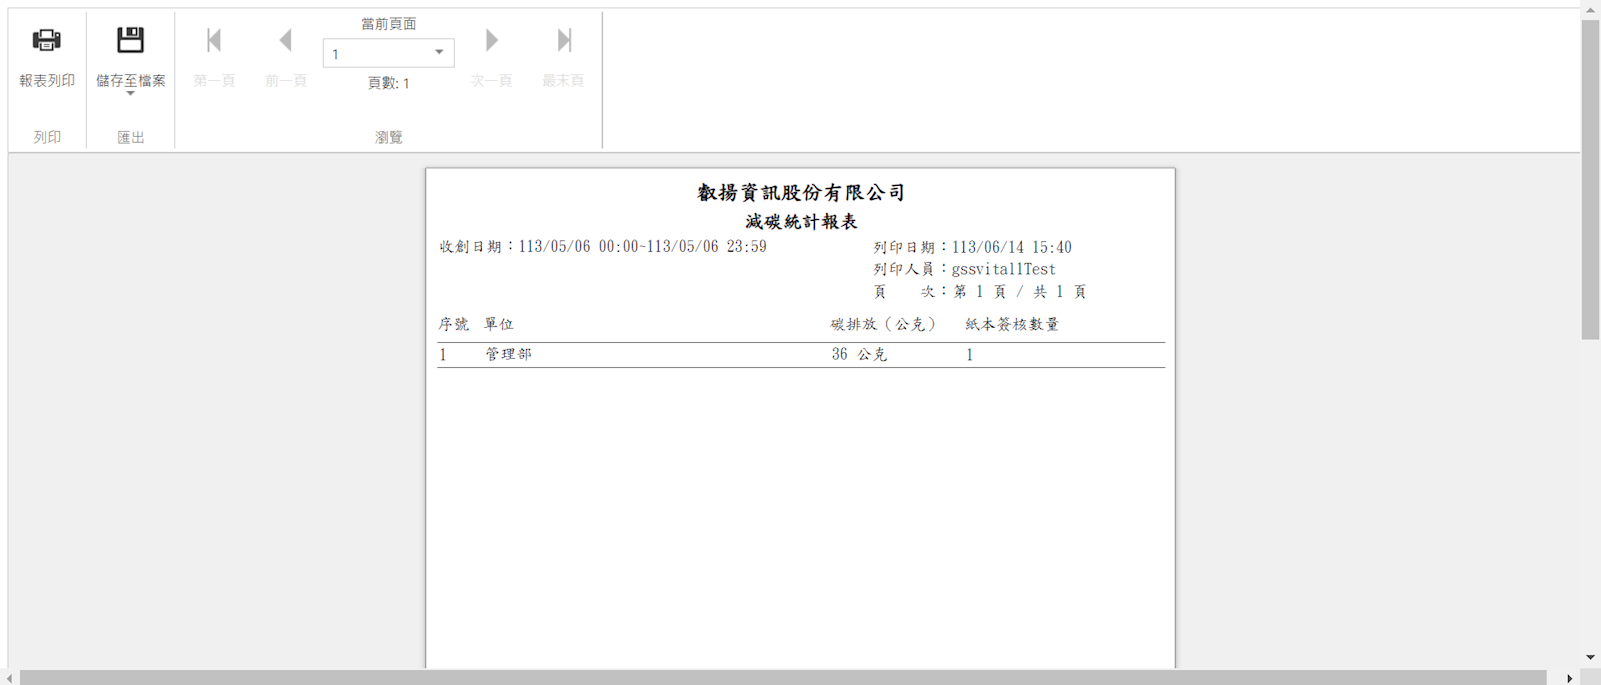The image size is (1601, 685).
Task: Click the 碳排放（公克） column header
Action: pyautogui.click(x=884, y=324)
